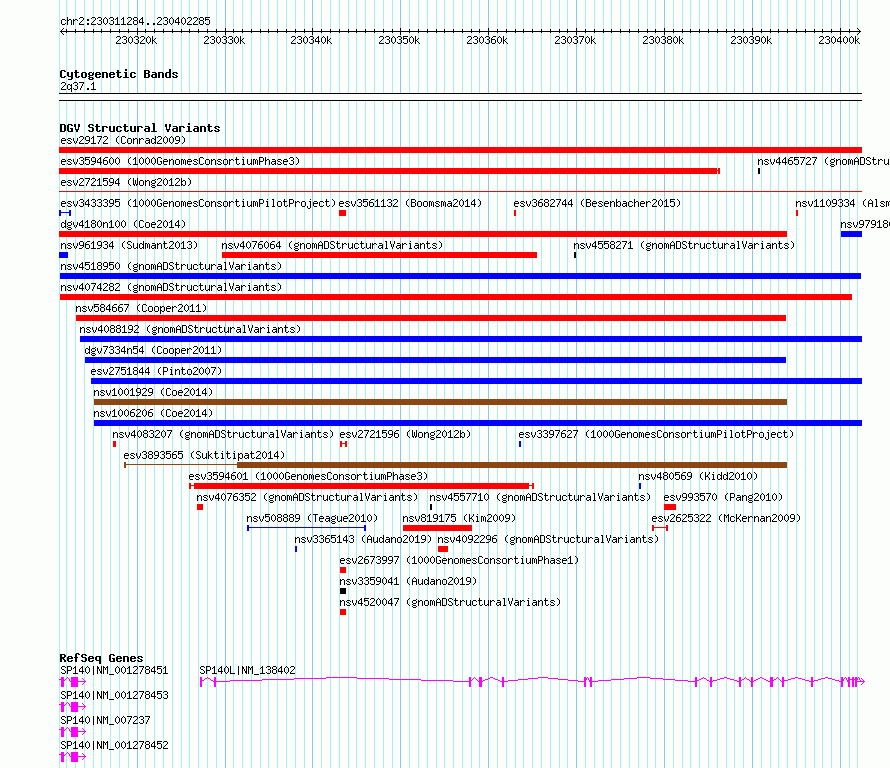Select the dgv7334n54 (Cooper2011) label
890x768 pixels.
click(153, 350)
